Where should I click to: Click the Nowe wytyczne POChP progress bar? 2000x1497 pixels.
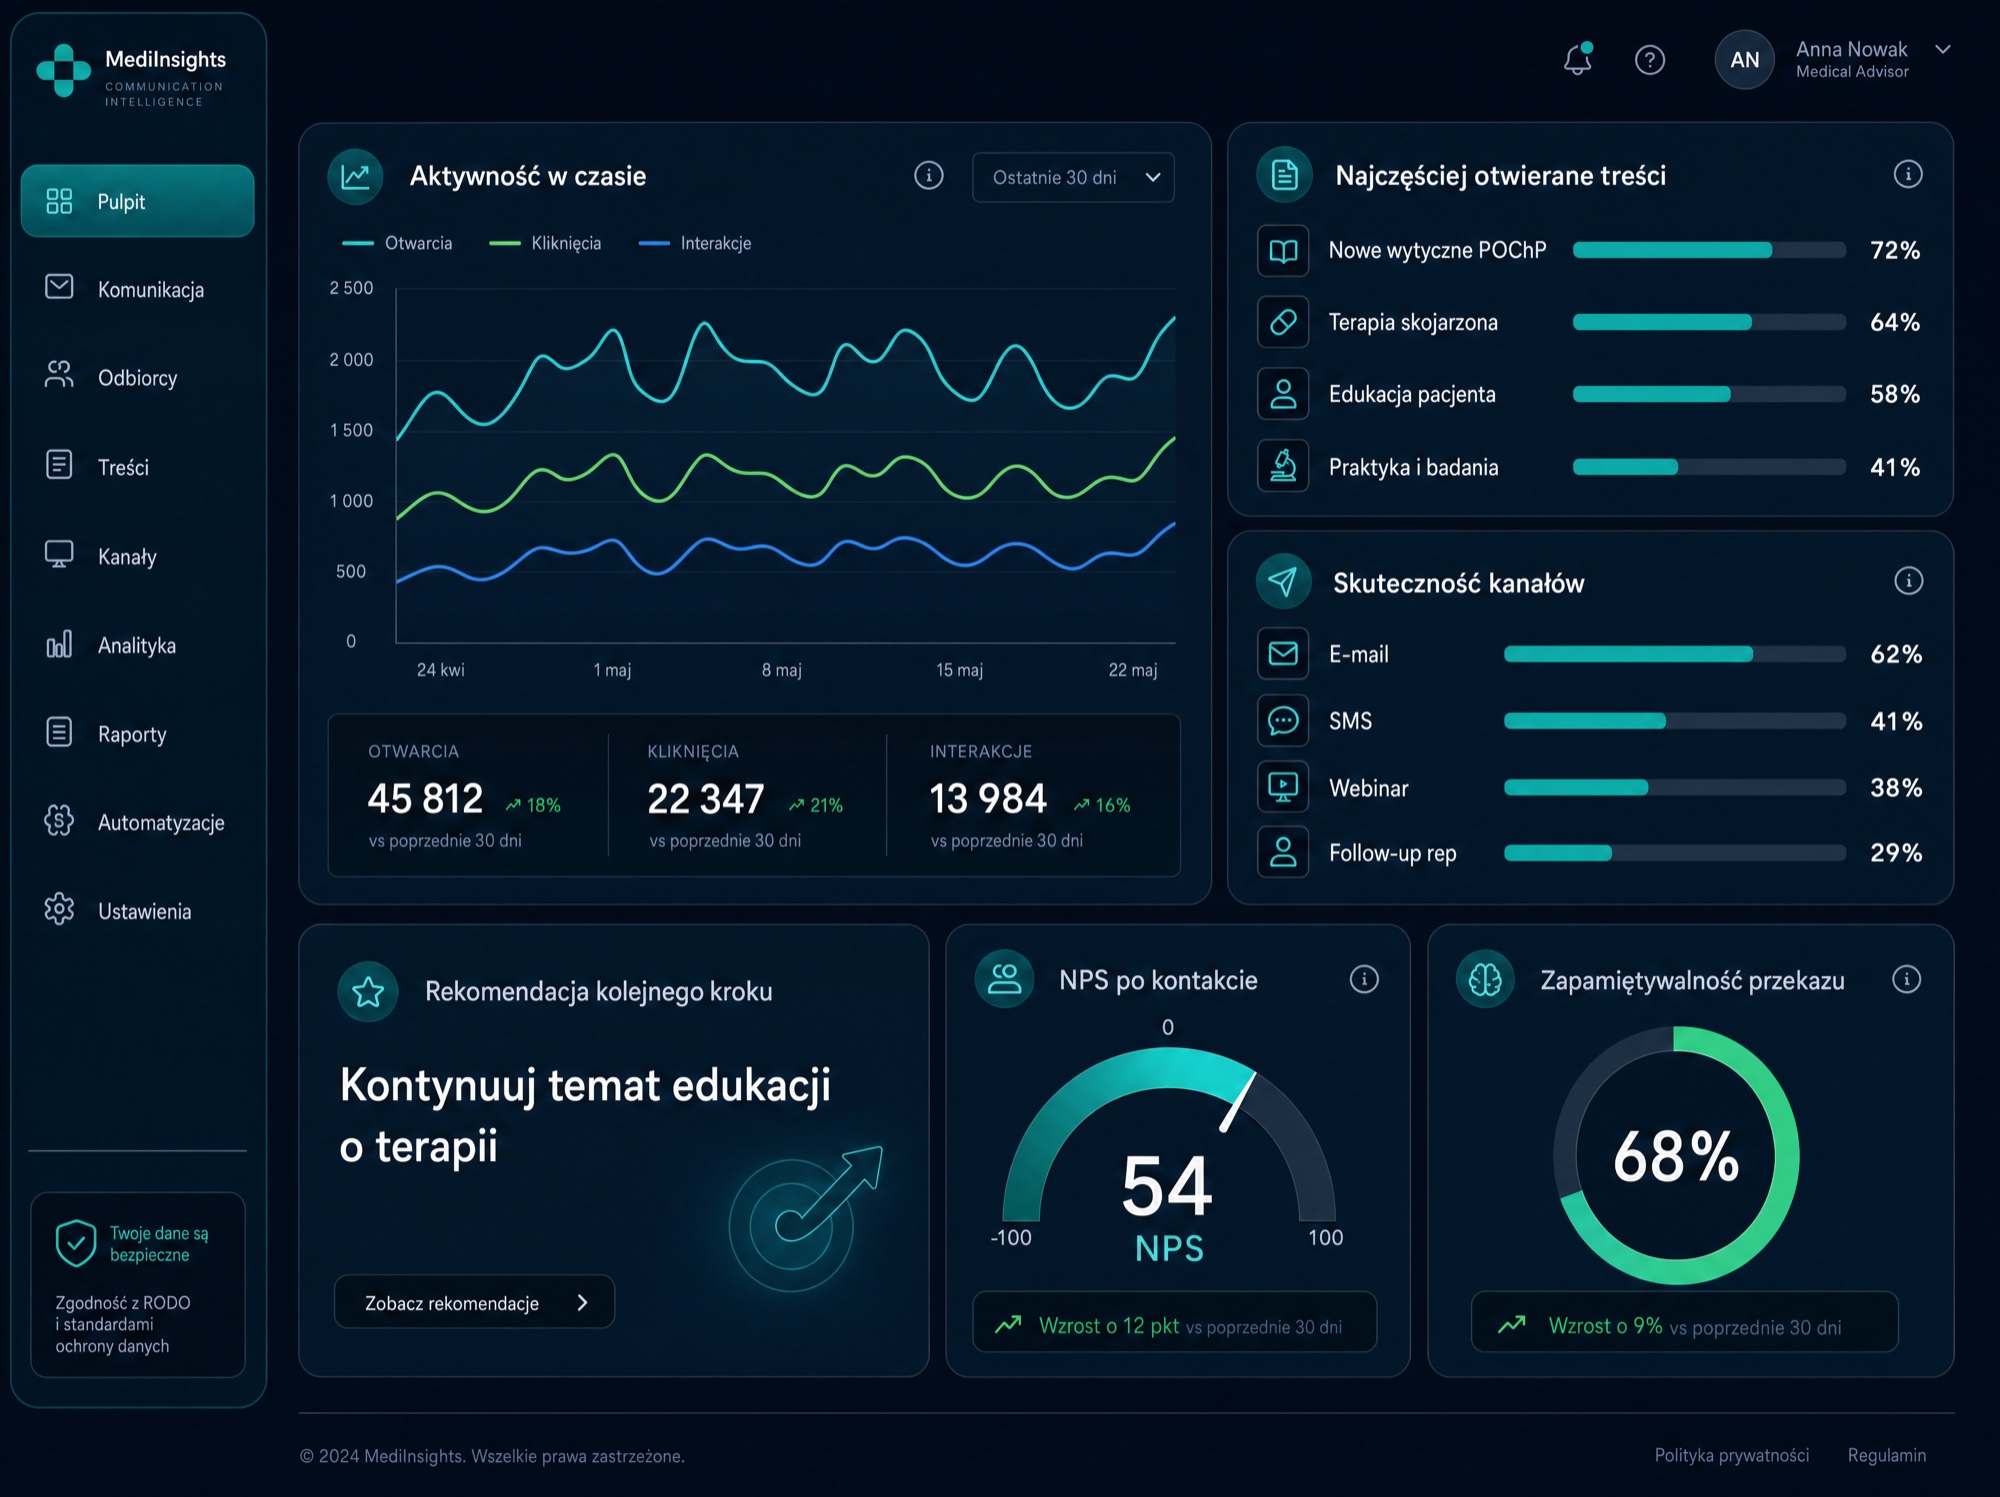click(1709, 250)
